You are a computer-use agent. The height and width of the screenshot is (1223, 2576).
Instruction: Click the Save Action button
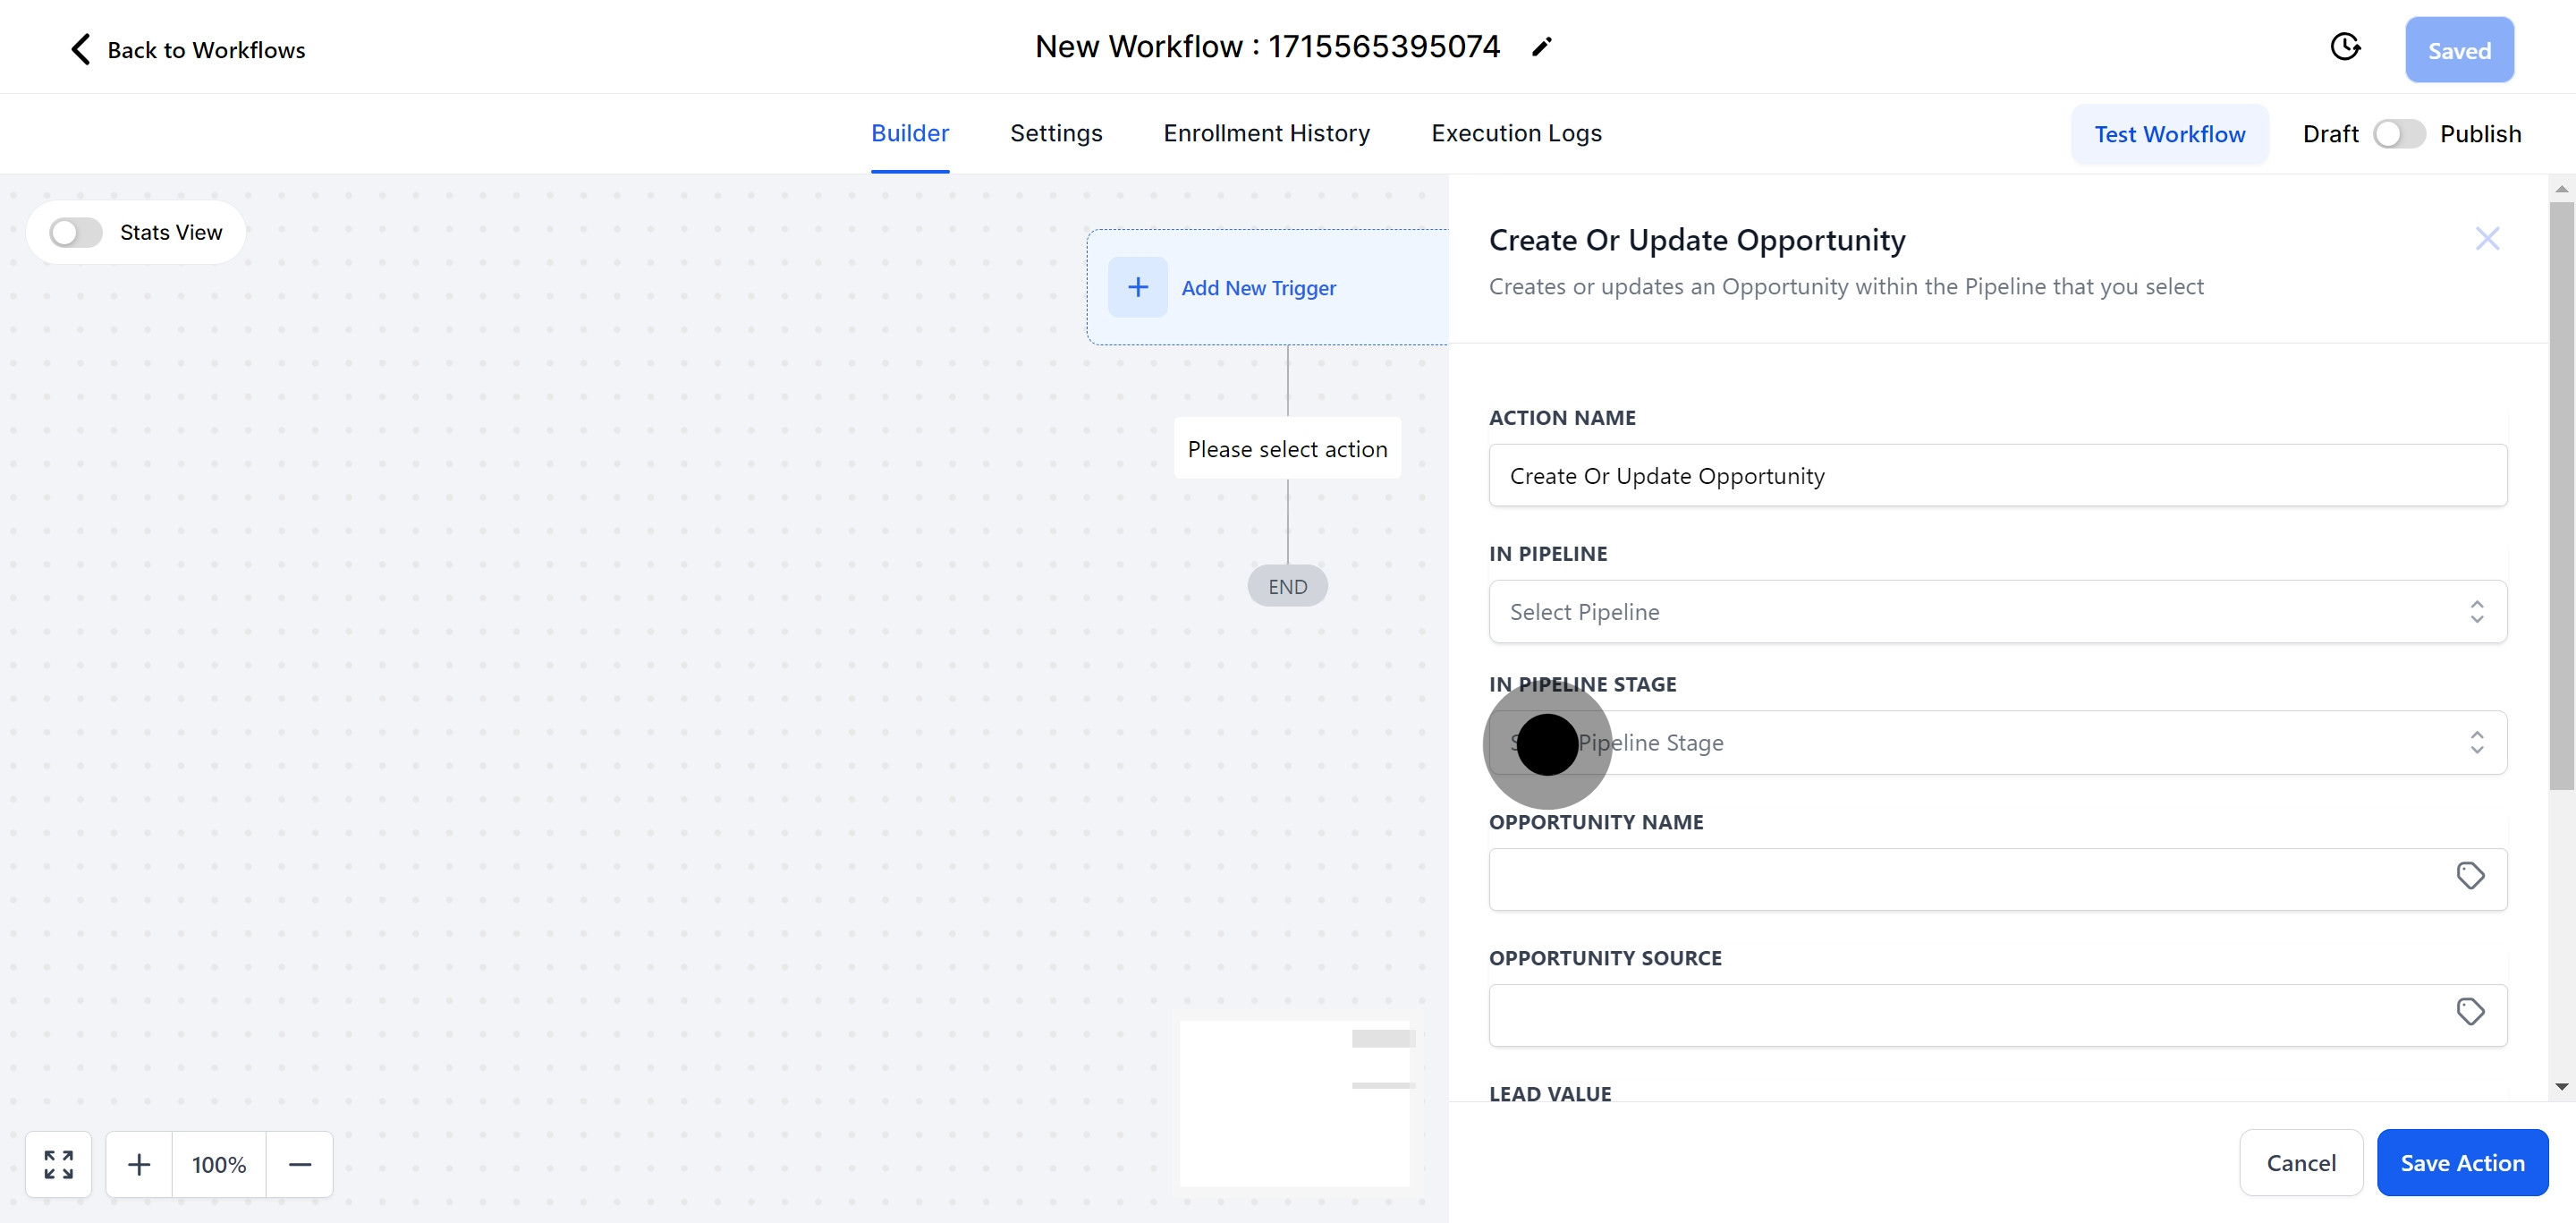2462,1162
